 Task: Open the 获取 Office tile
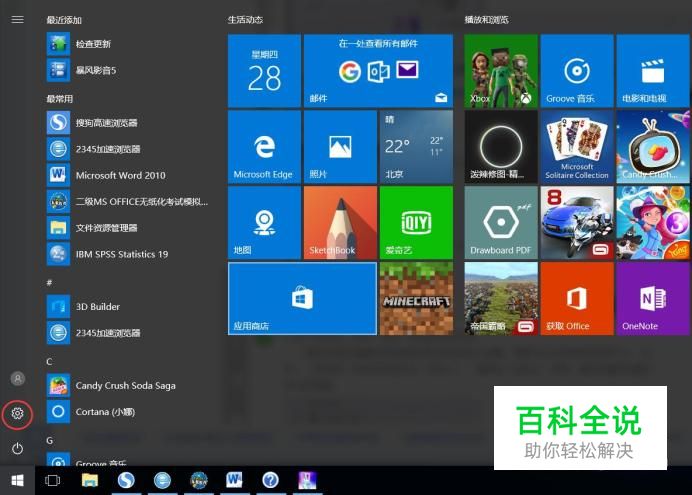(577, 298)
